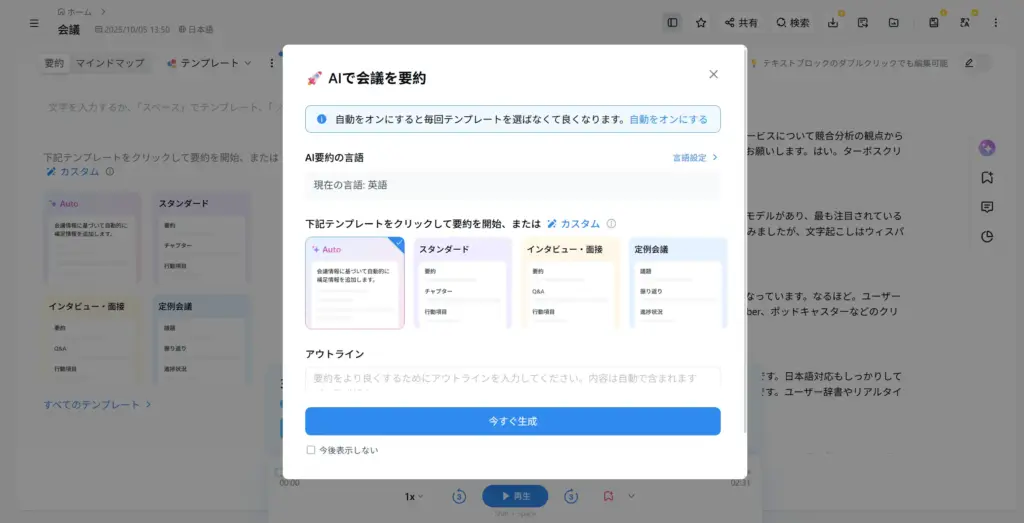The width and height of the screenshot is (1024, 523).
Task: Open the top-right more options menu
Action: point(995,23)
